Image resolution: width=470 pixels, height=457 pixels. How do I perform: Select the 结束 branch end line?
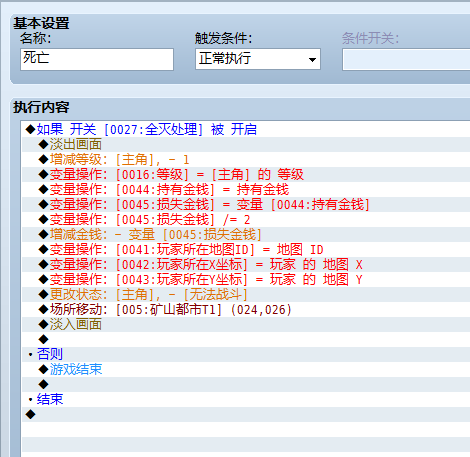tap(246, 399)
